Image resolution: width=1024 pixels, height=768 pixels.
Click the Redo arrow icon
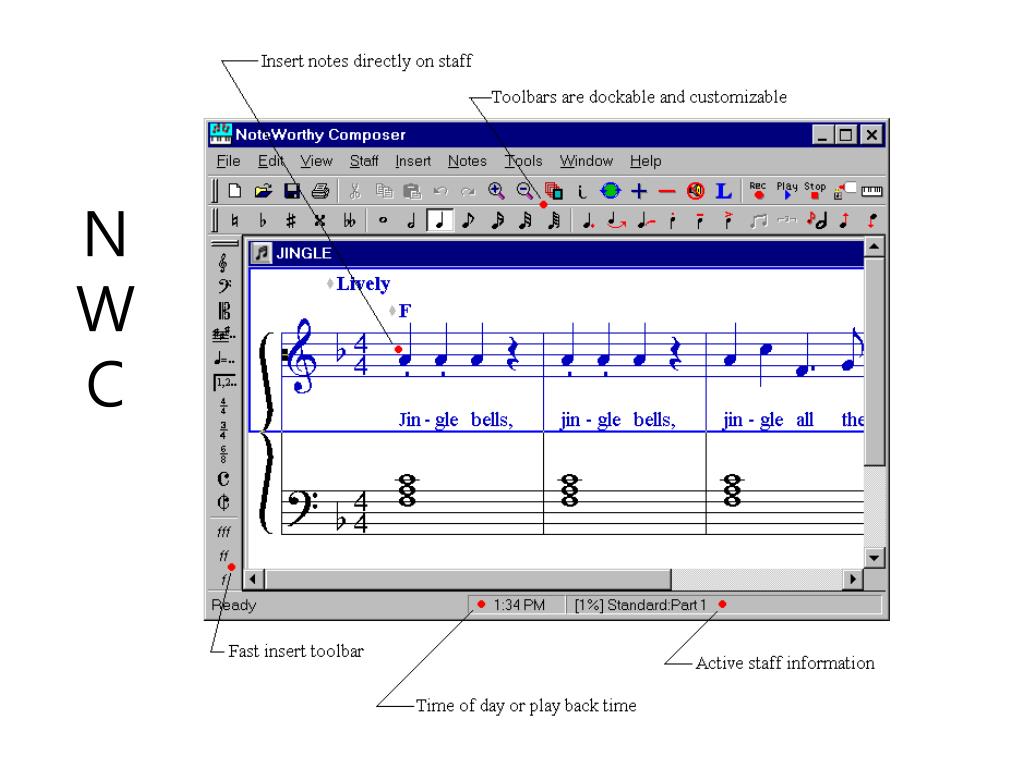pos(468,191)
